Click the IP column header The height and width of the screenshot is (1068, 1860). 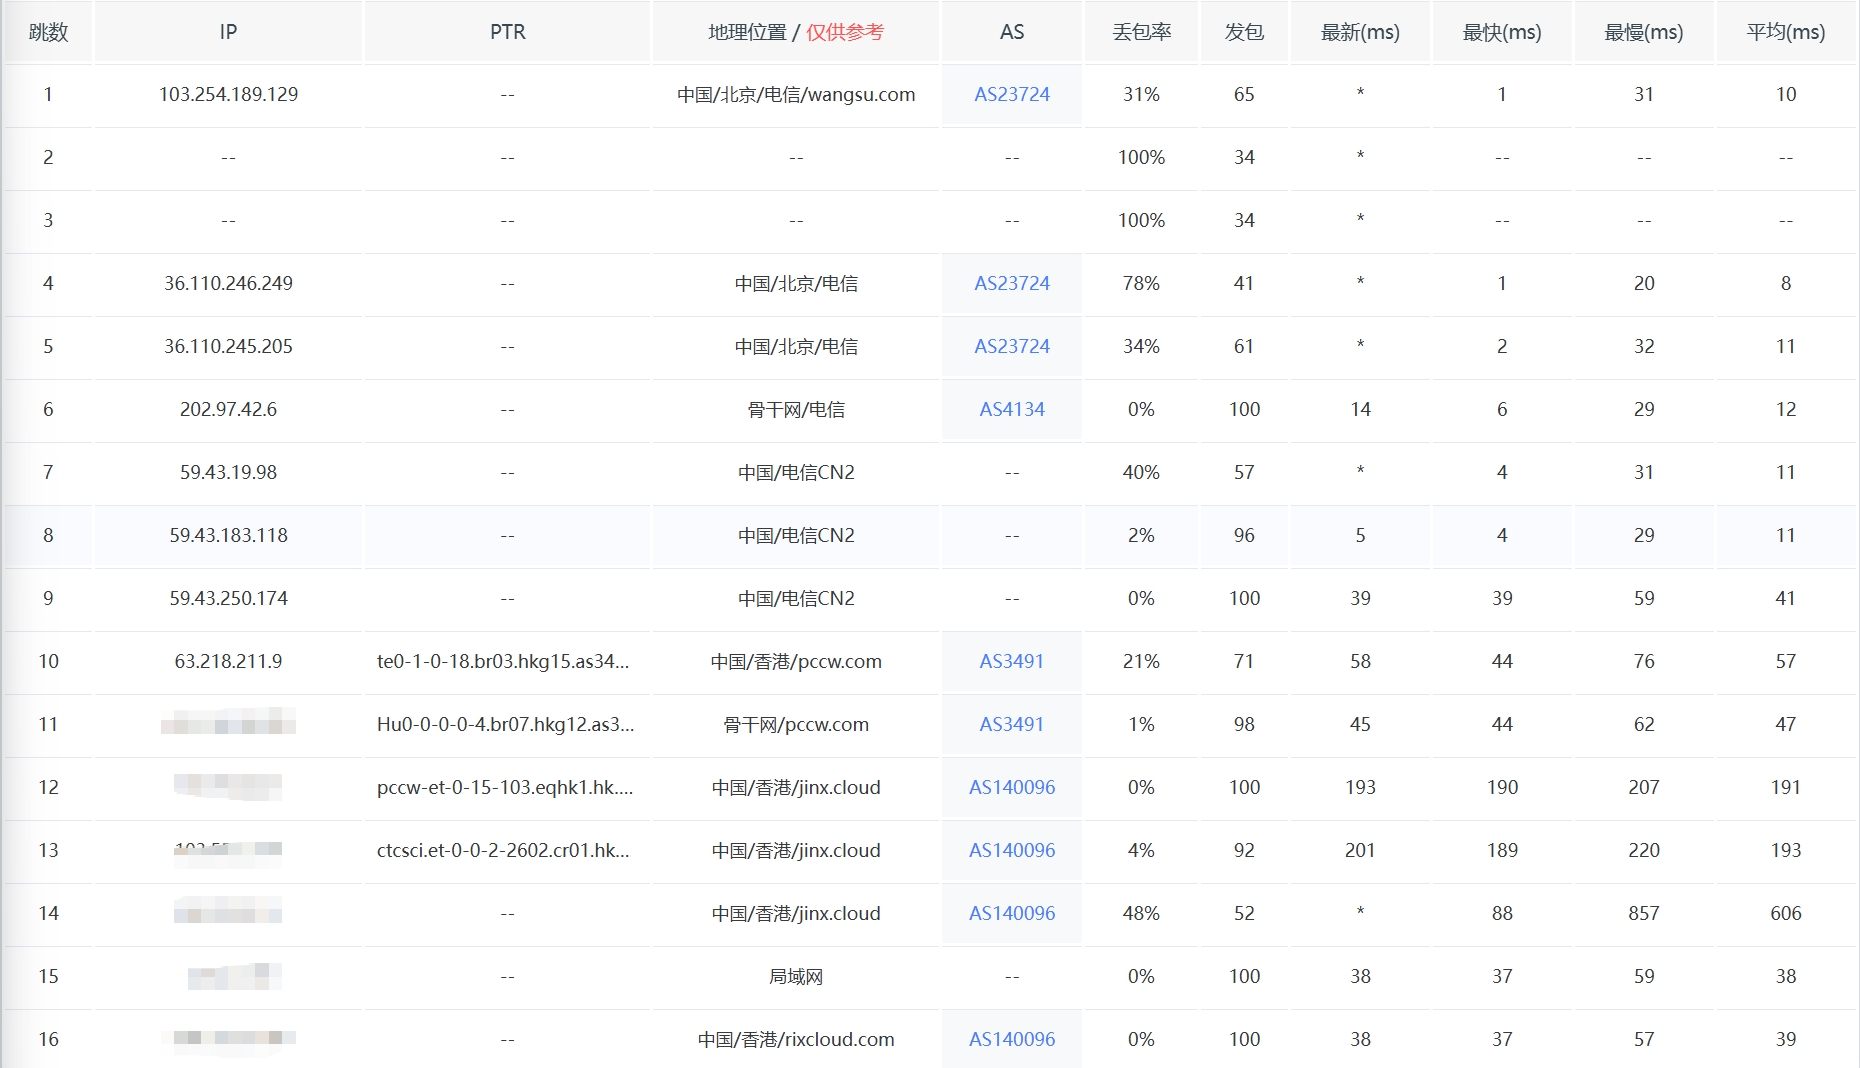[x=227, y=31]
